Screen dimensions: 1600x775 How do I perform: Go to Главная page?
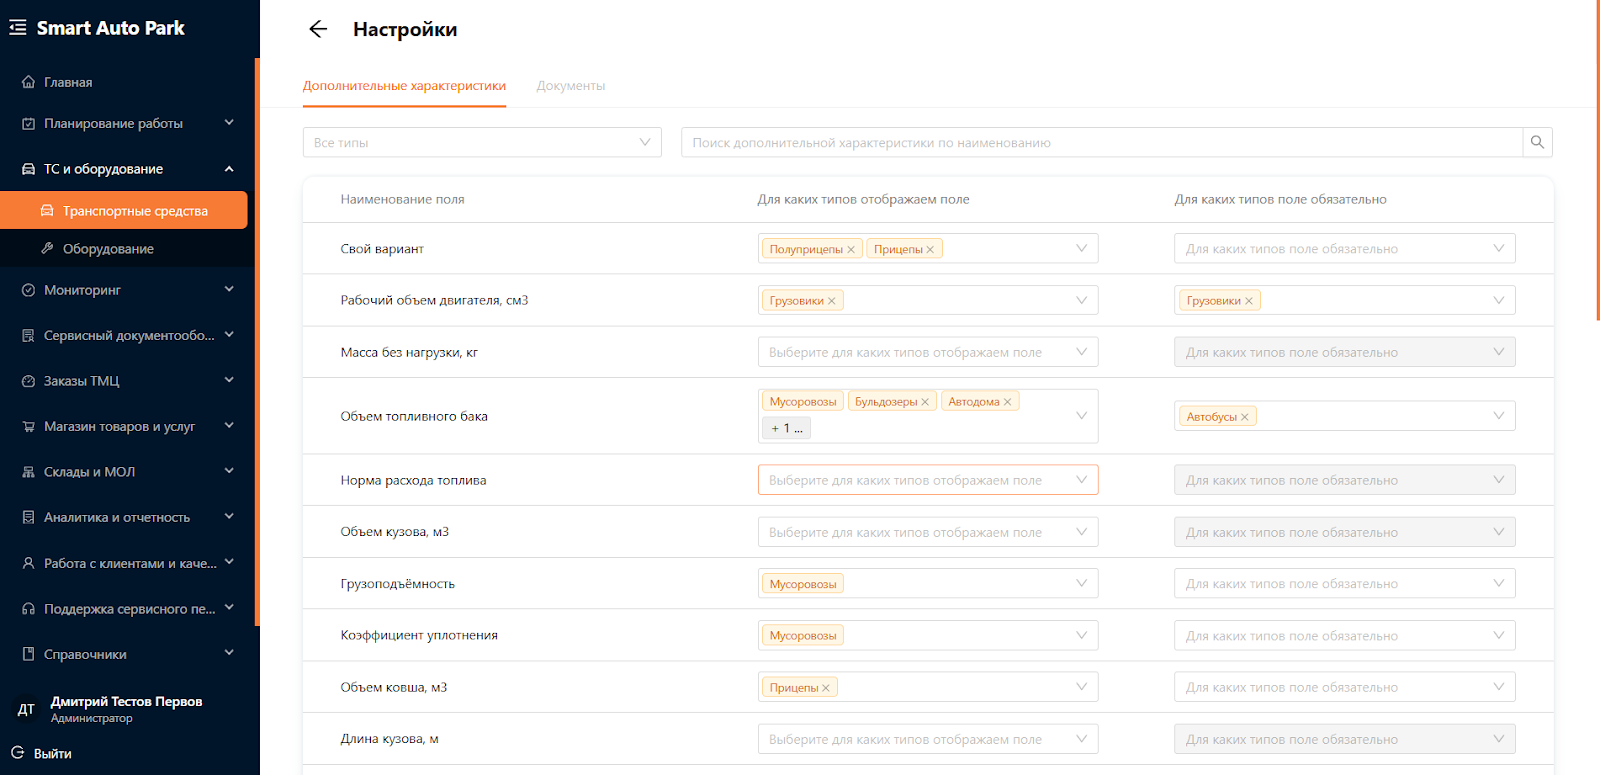click(68, 82)
